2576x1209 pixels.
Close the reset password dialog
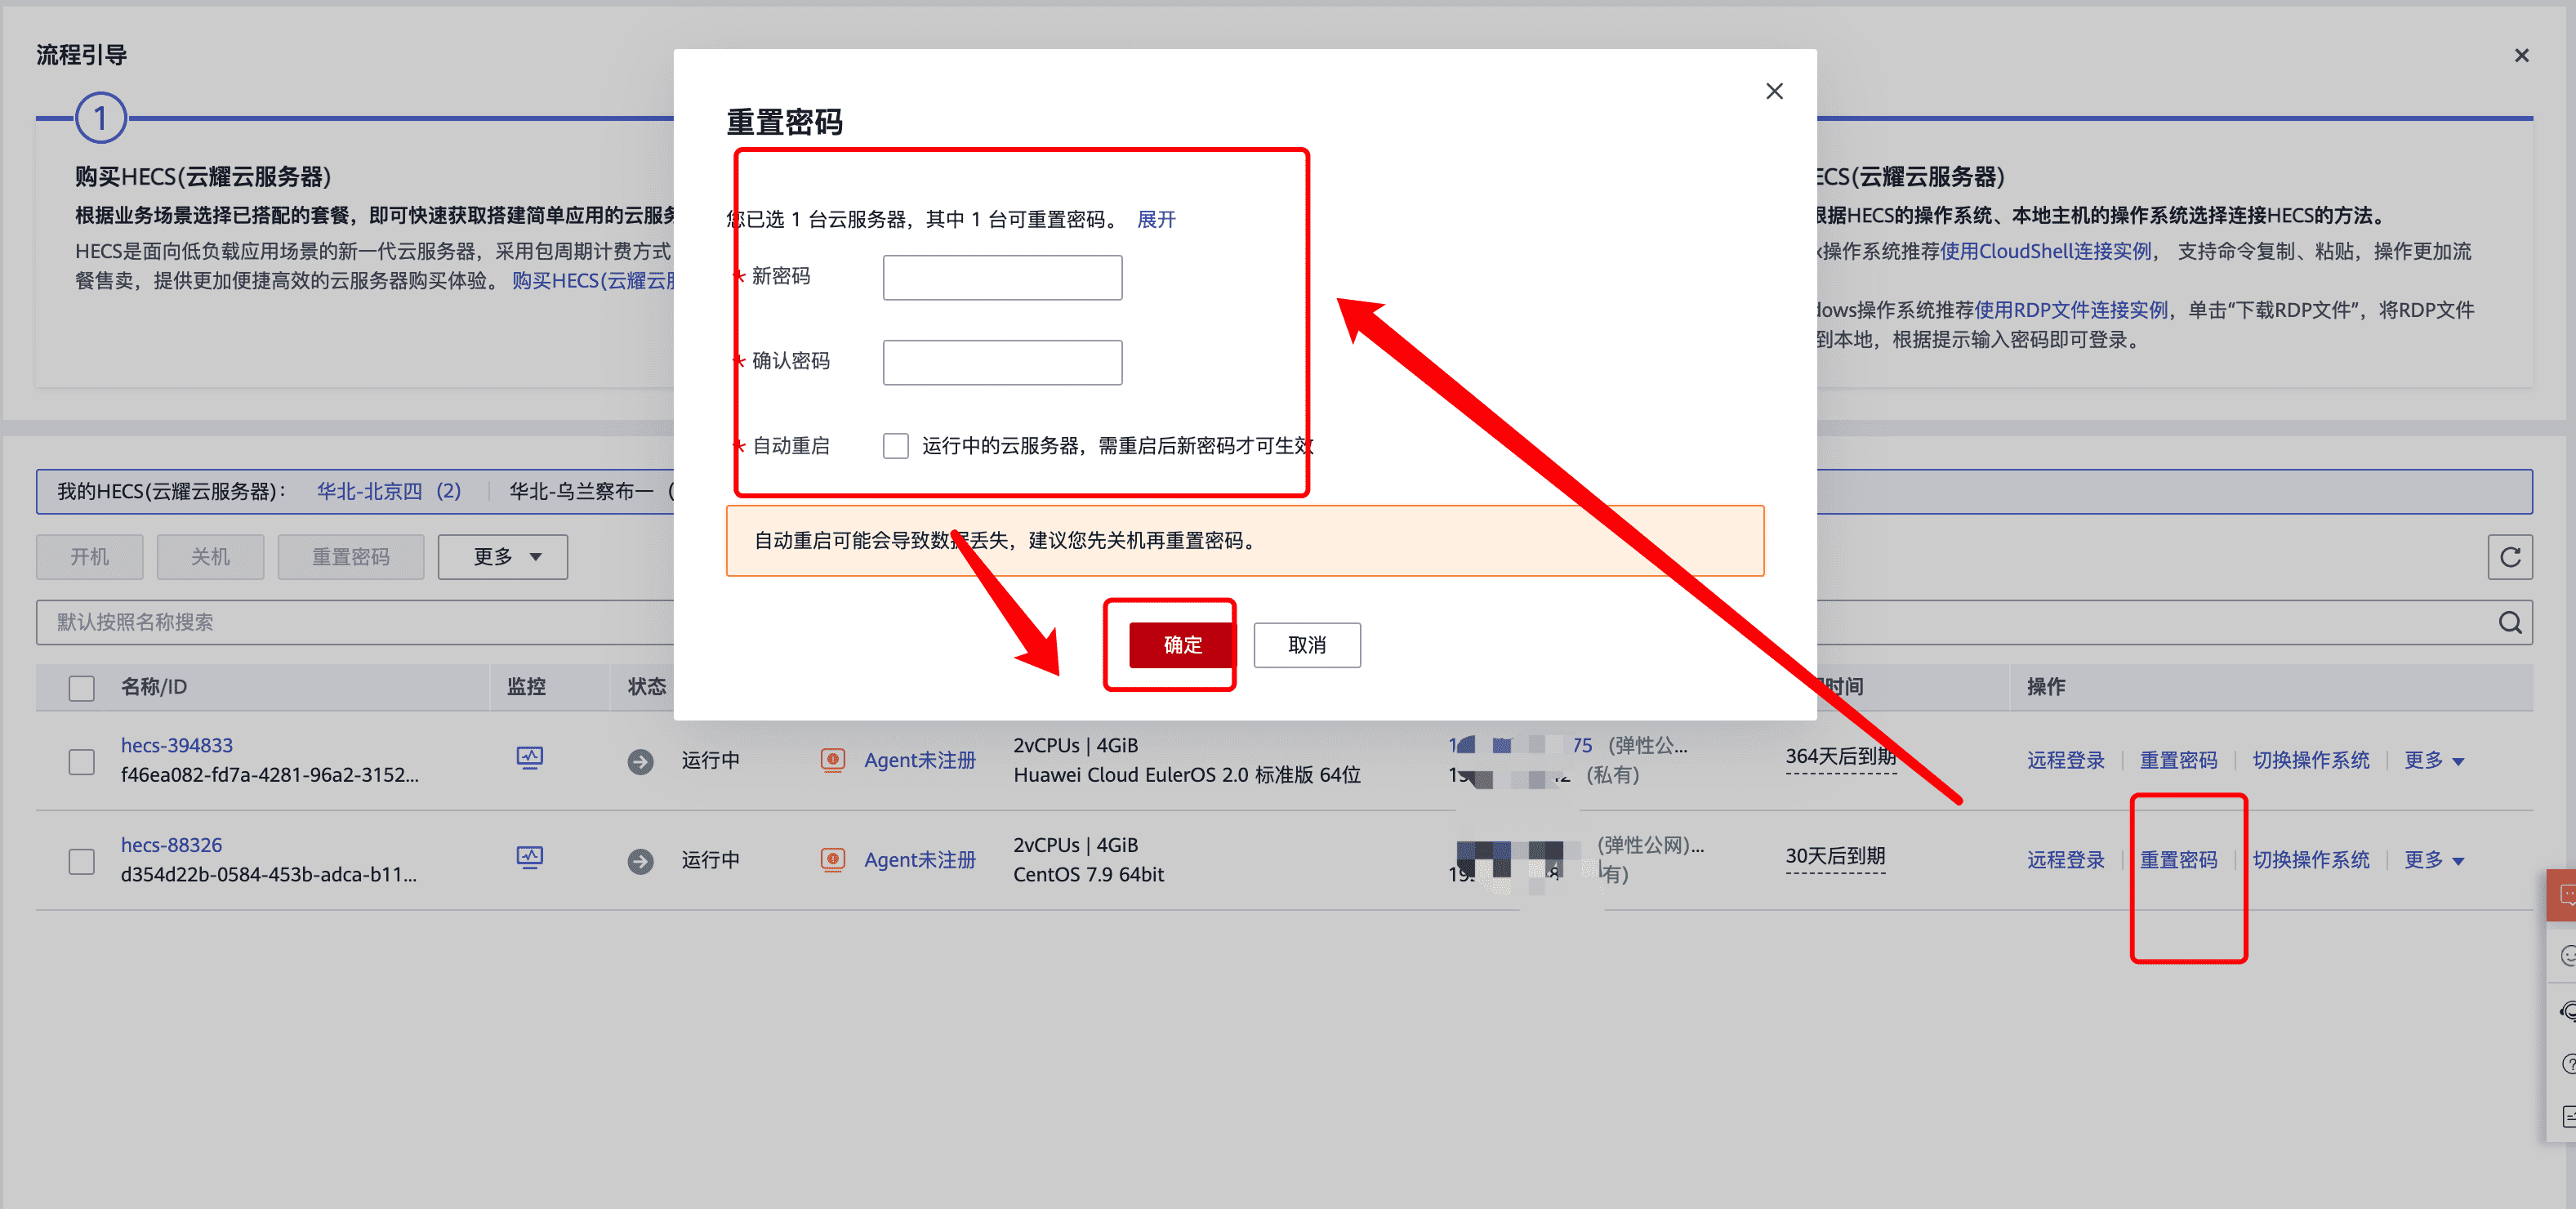click(1774, 91)
